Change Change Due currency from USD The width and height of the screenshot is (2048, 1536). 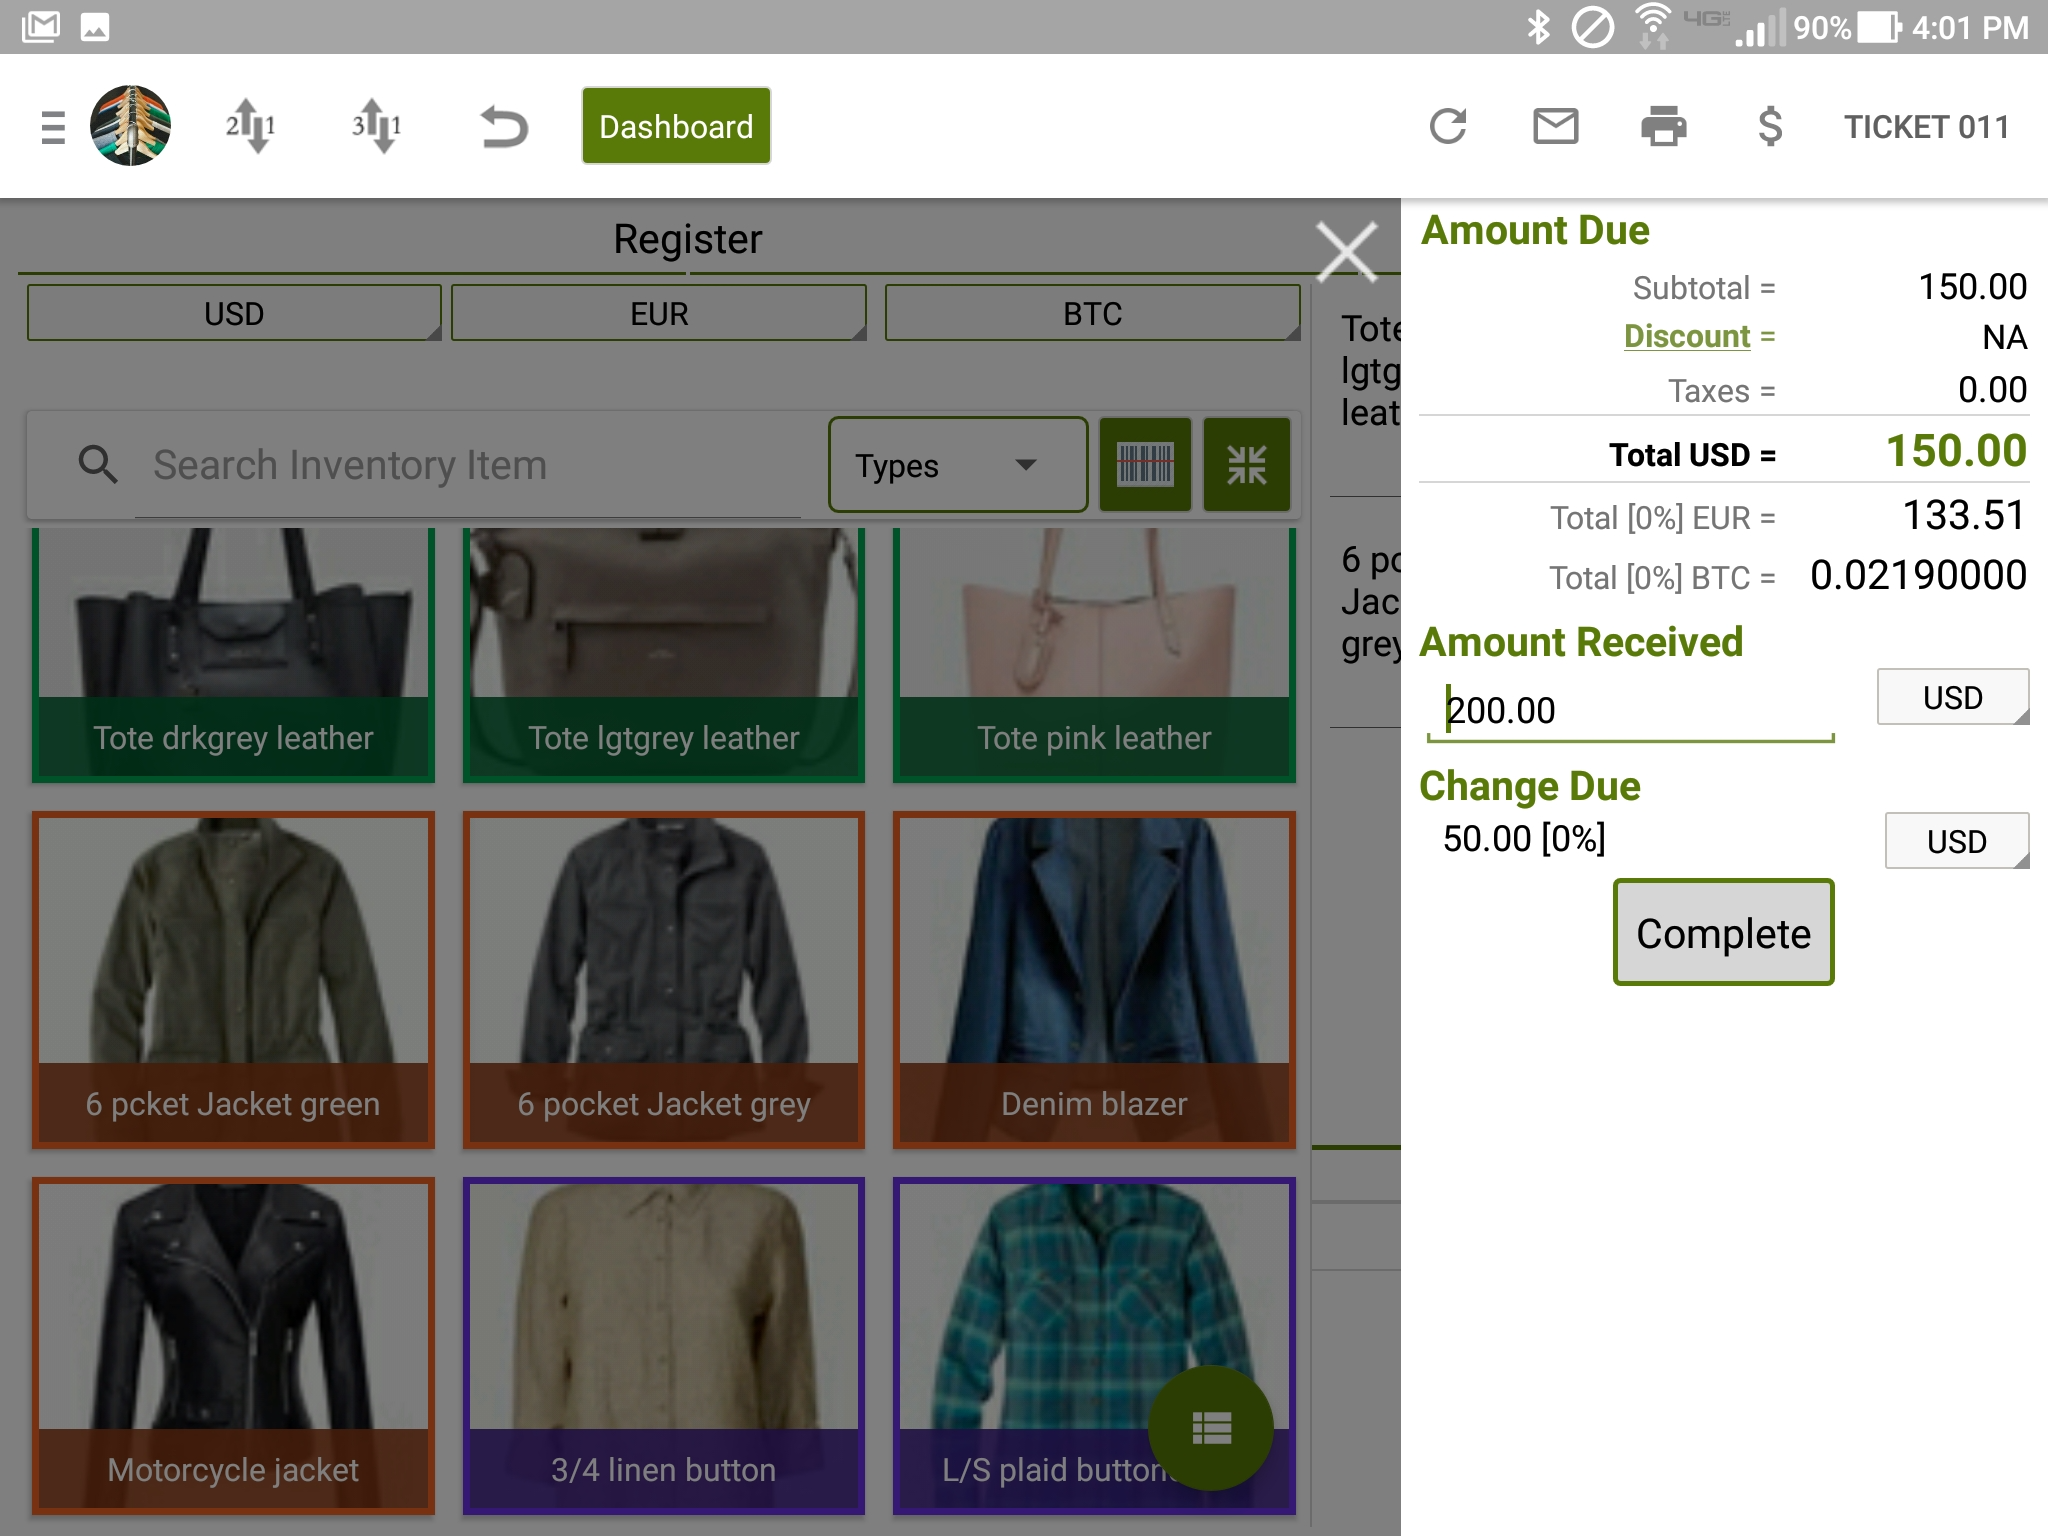pyautogui.click(x=1956, y=841)
